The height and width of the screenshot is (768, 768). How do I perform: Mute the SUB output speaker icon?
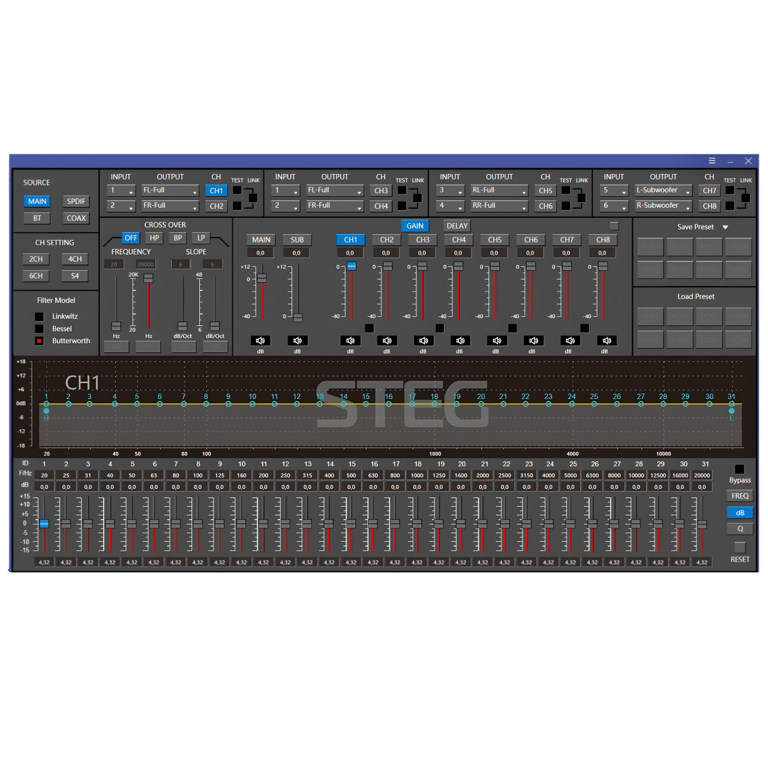pos(297,340)
